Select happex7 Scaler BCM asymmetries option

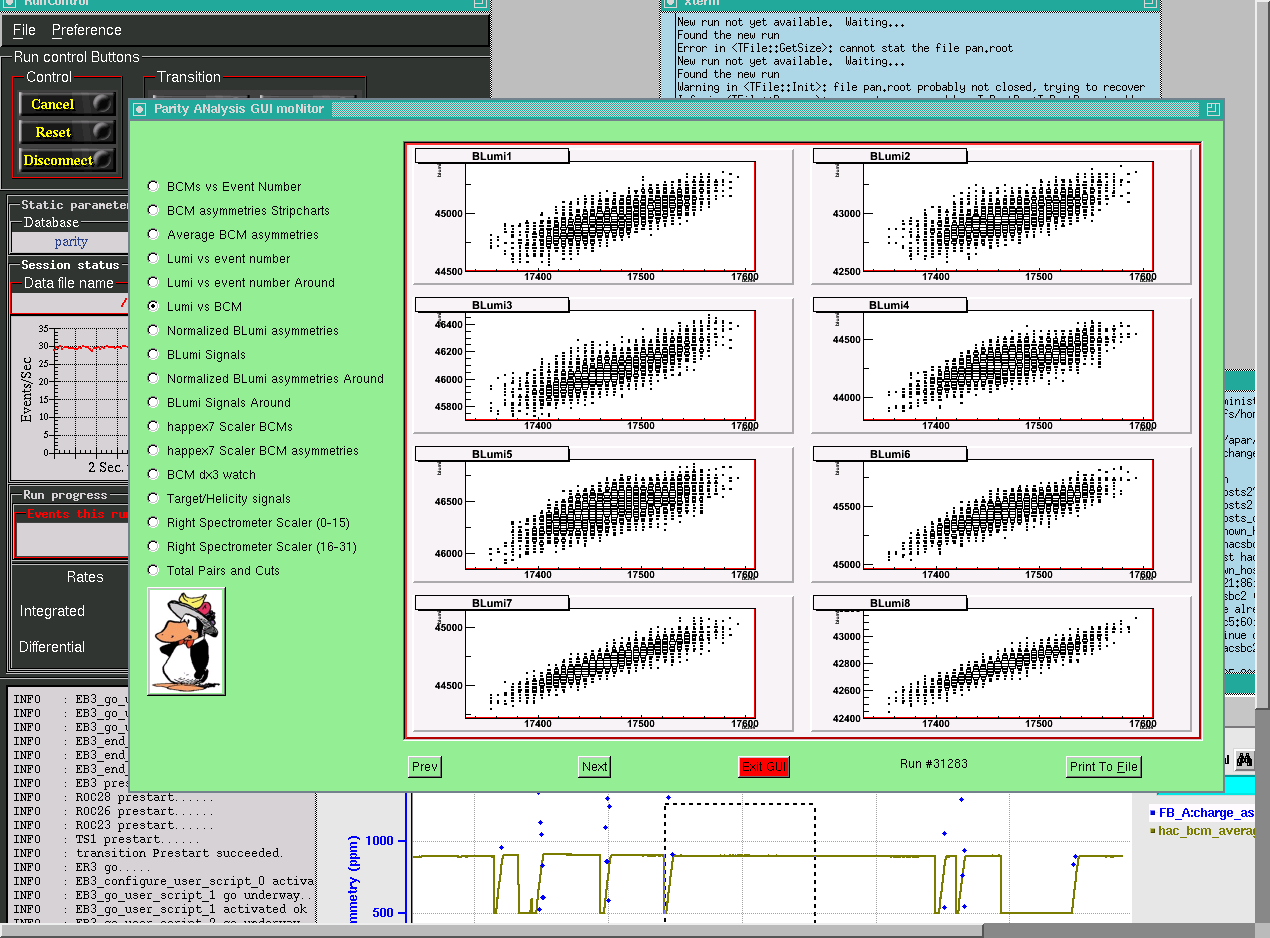[x=153, y=450]
